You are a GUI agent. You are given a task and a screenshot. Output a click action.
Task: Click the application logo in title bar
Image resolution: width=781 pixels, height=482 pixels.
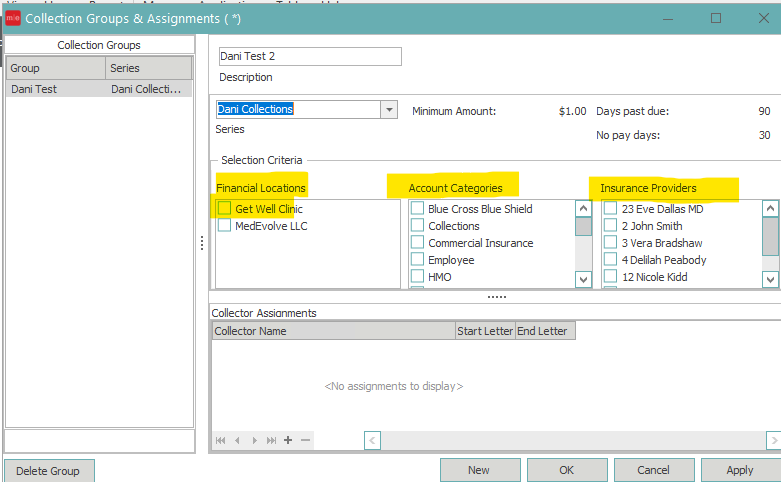13,18
